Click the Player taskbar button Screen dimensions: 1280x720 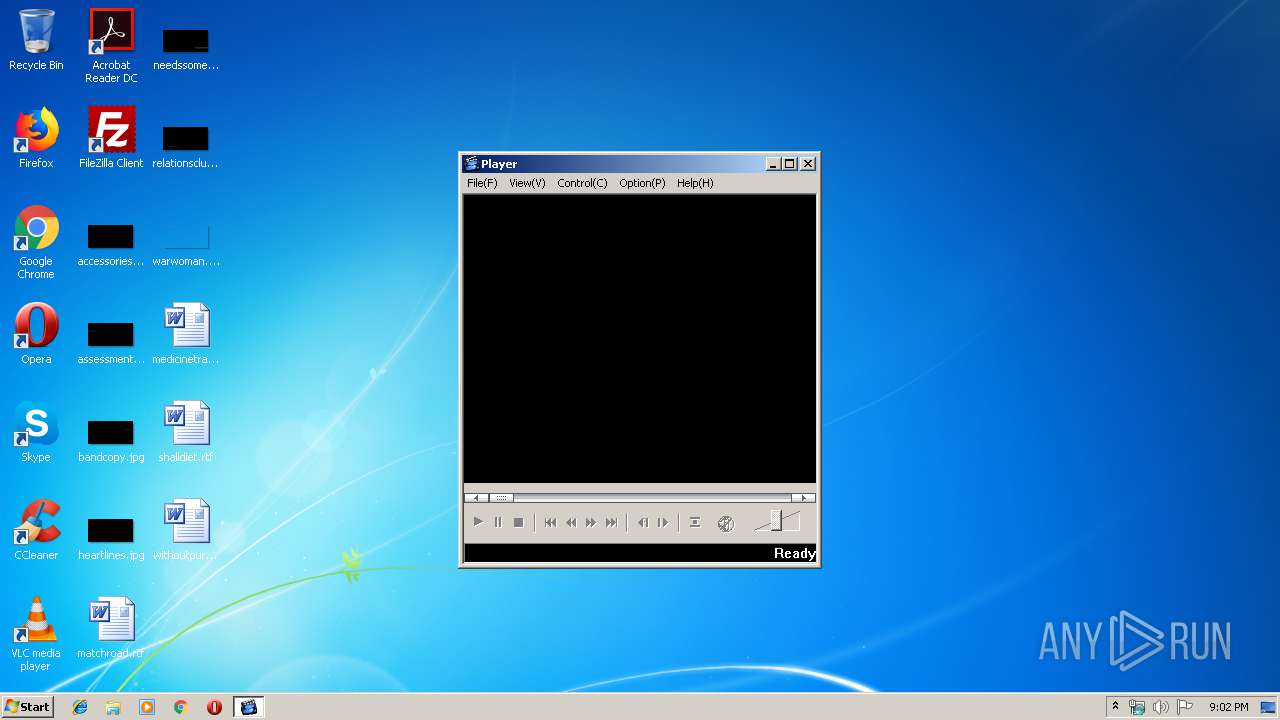(x=248, y=707)
